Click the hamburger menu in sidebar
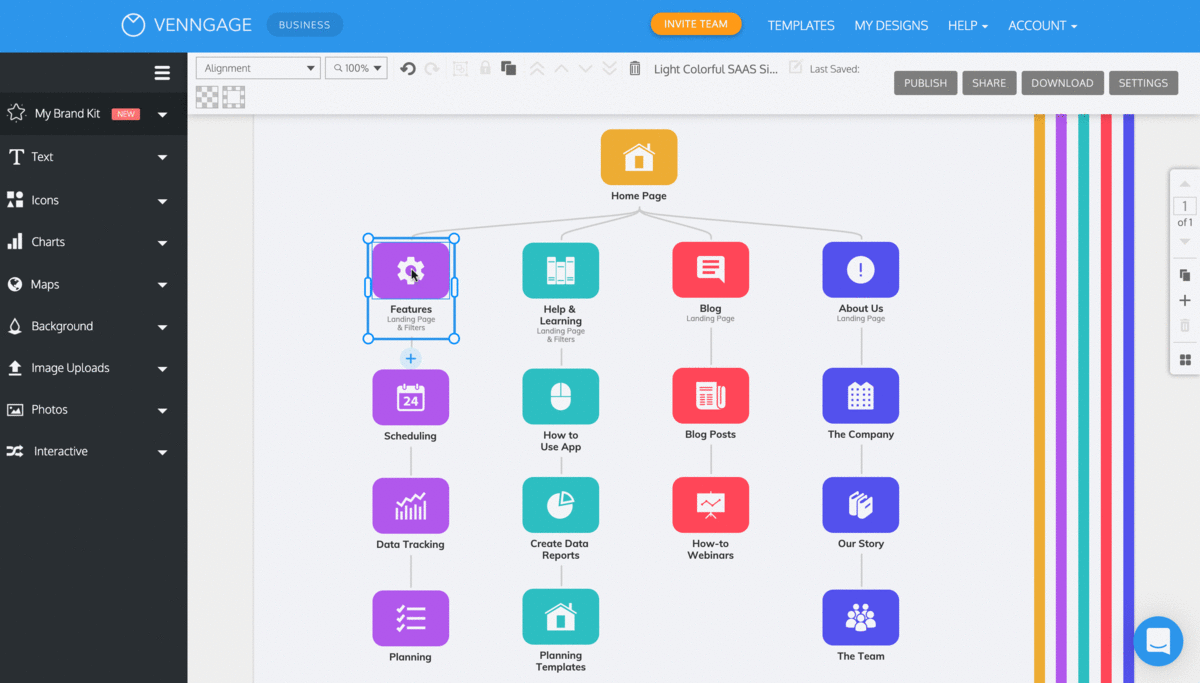Image resolution: width=1200 pixels, height=683 pixels. 162,72
